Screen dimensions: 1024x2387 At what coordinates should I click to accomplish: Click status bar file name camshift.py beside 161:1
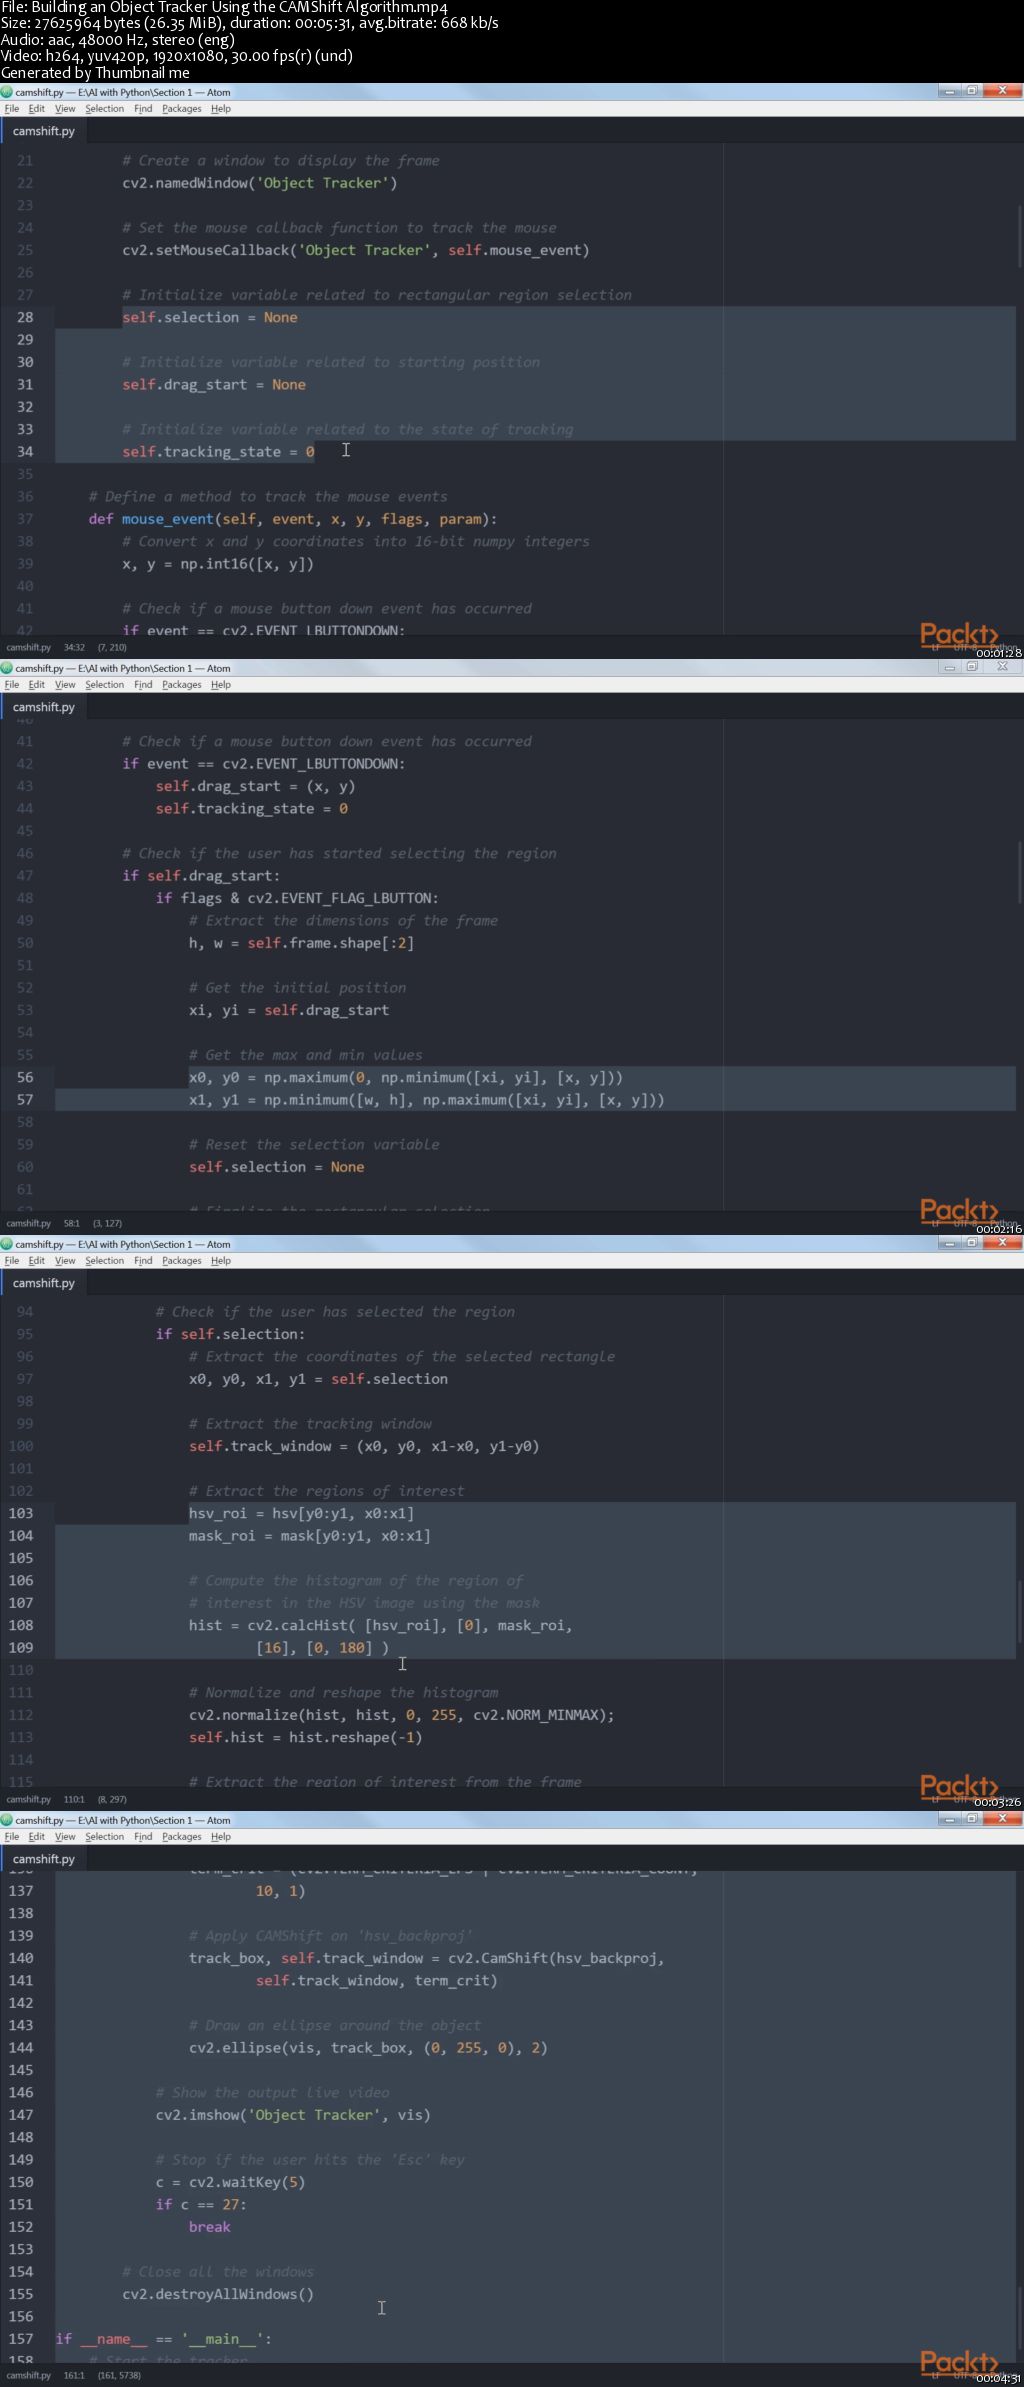28,2375
